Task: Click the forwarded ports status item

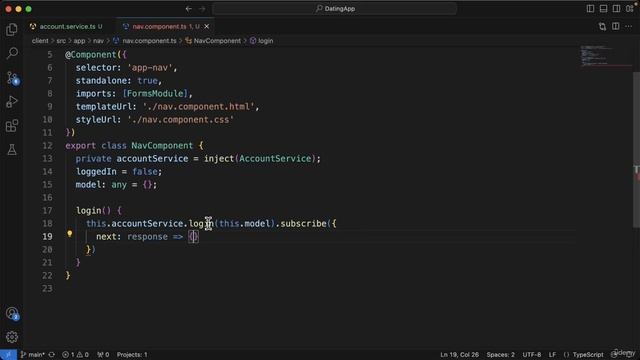Action: coord(103,355)
